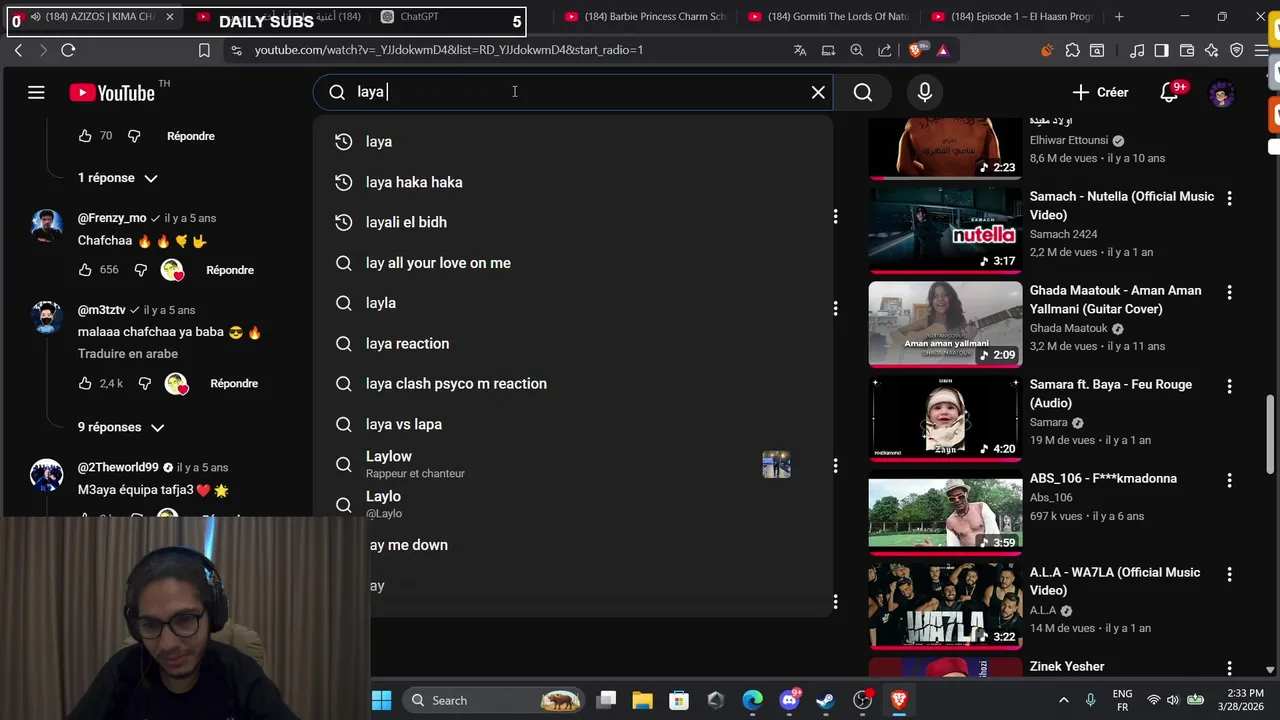Screen dimensions: 1280x720
Task: Clear the search box text
Action: 818,92
